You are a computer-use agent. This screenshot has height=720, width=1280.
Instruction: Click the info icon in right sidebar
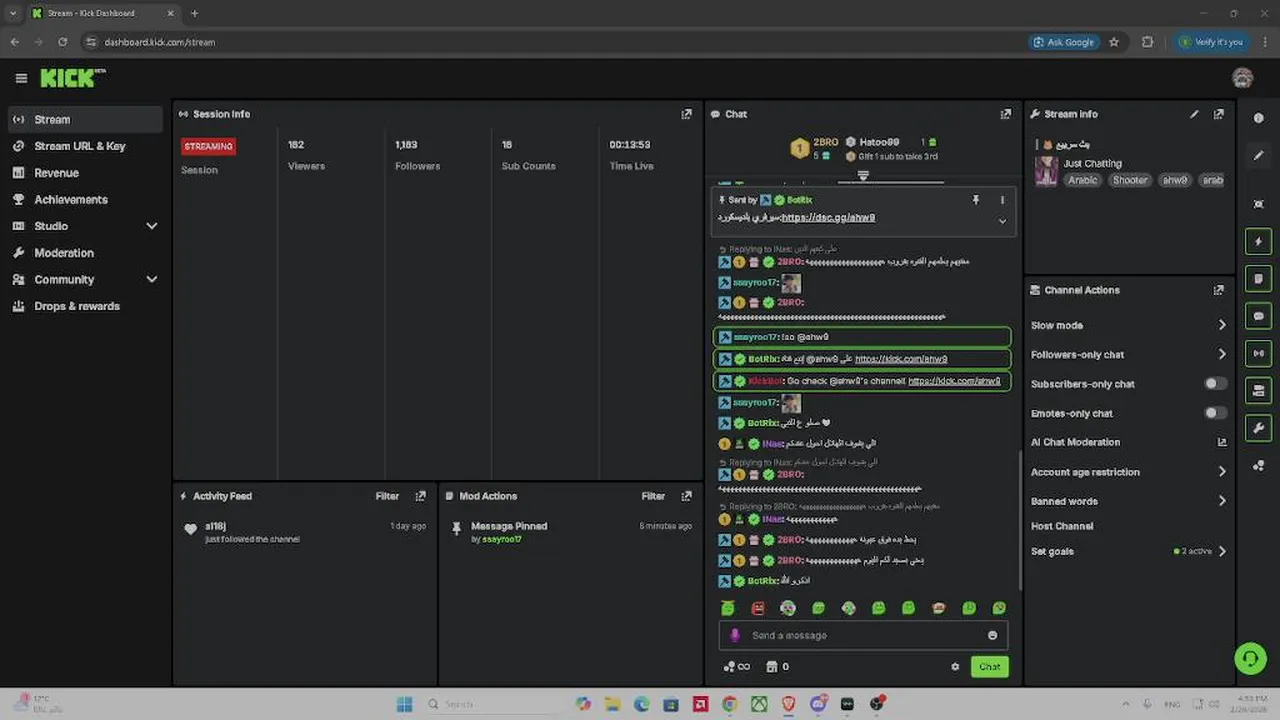[1258, 118]
